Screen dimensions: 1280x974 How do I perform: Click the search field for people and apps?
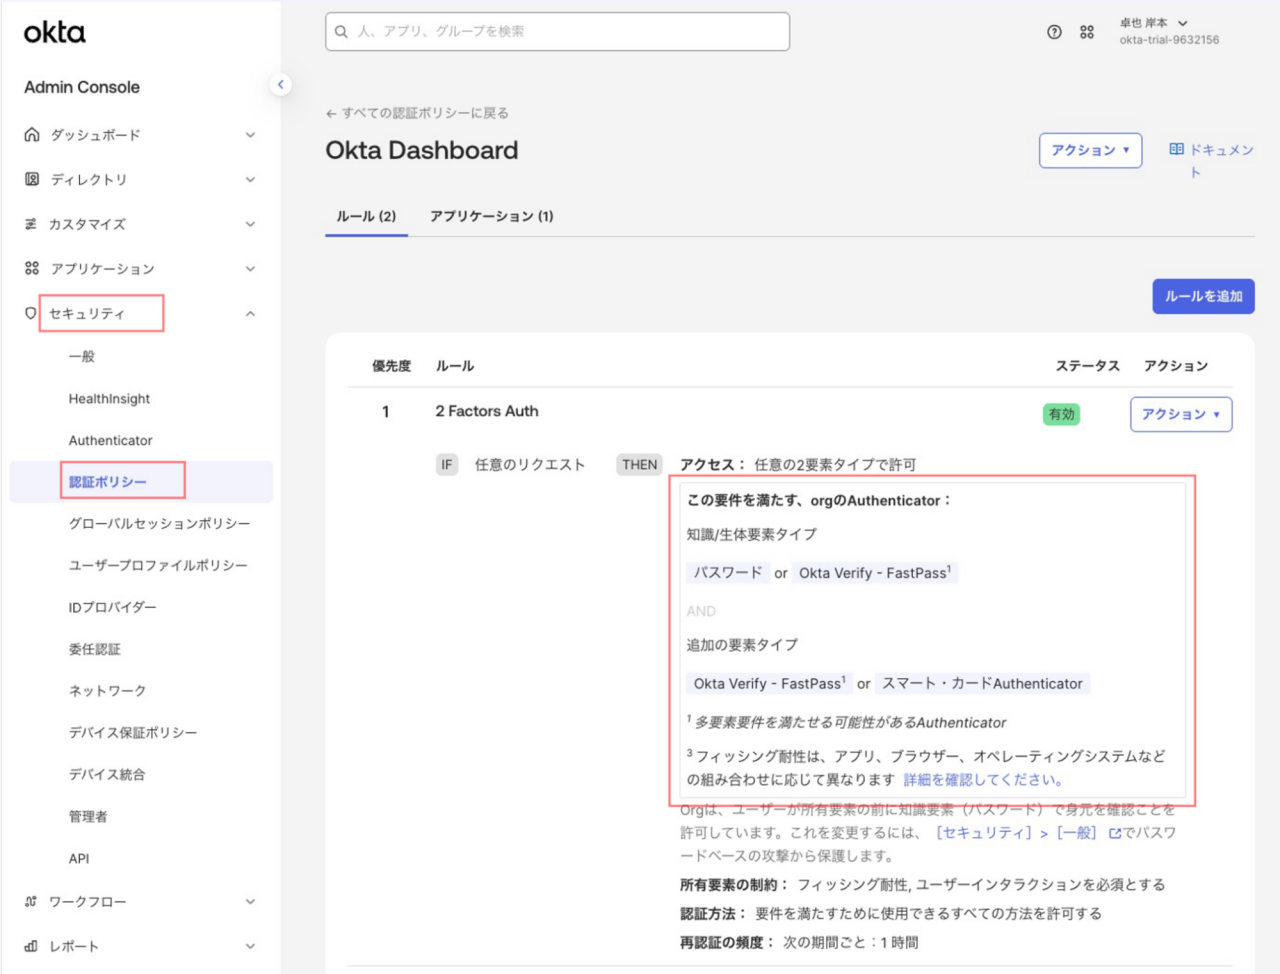557,32
